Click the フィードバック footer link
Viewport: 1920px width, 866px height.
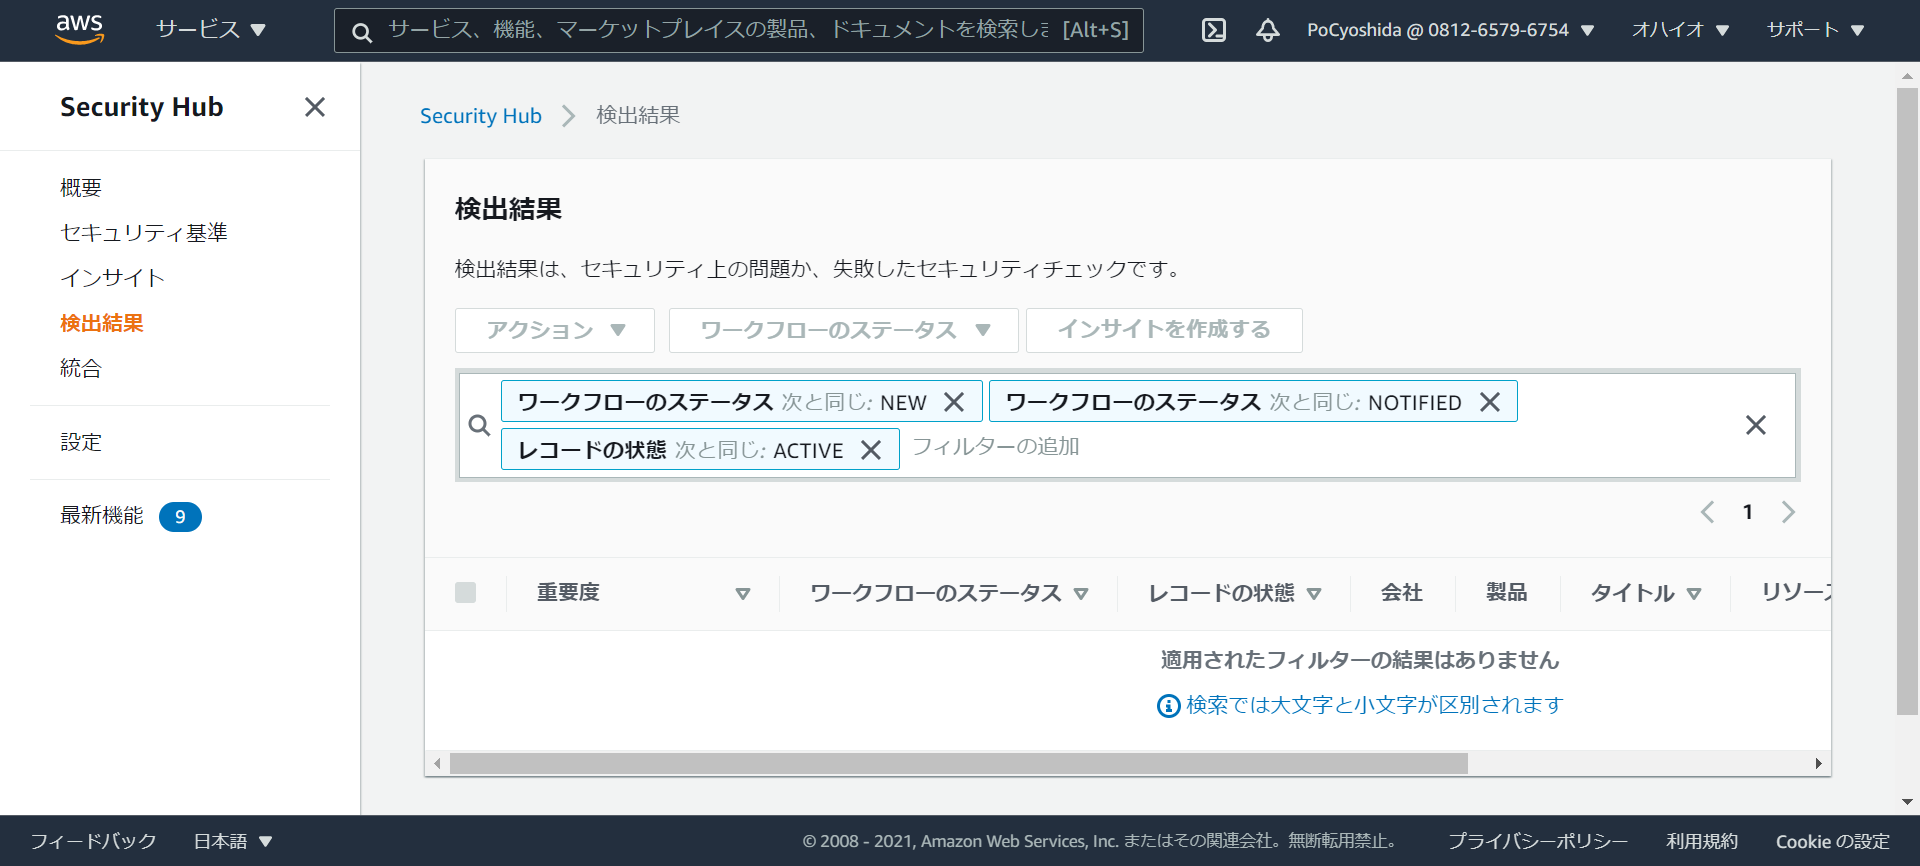tap(94, 842)
